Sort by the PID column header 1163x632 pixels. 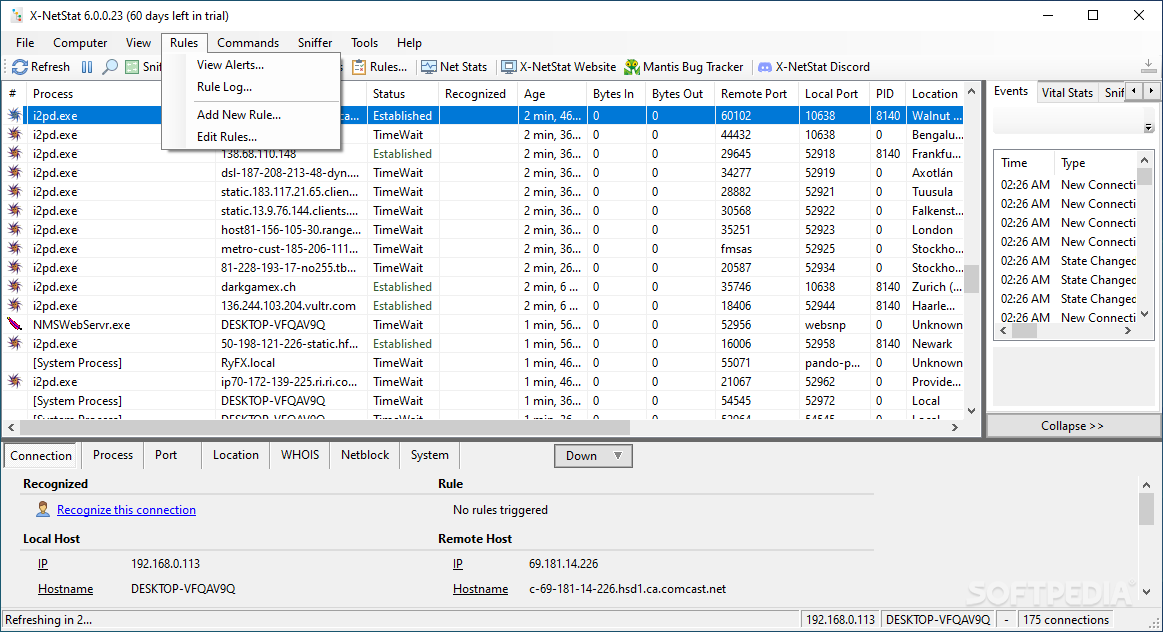click(x=888, y=93)
